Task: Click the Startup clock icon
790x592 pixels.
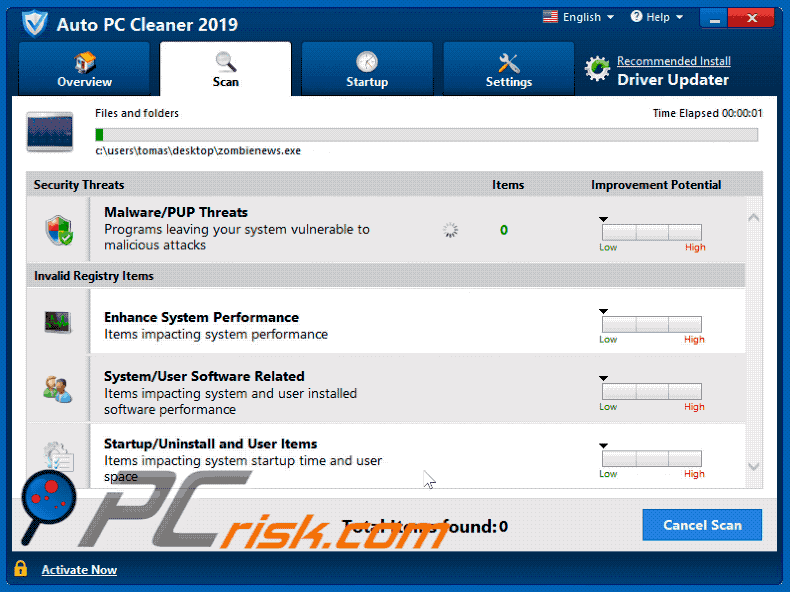Action: (367, 61)
